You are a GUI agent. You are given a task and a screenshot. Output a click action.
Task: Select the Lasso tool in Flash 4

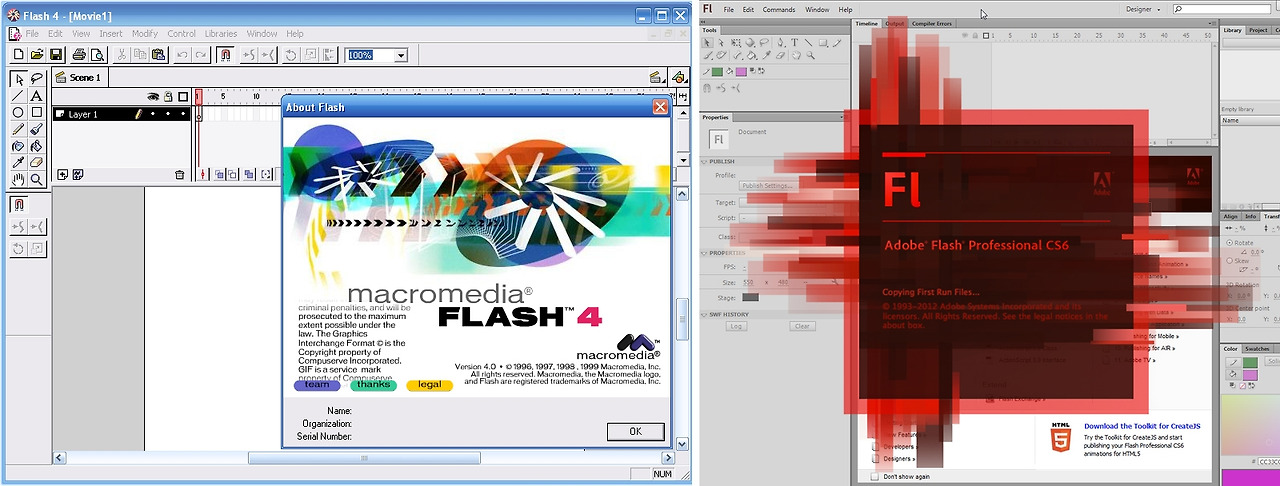coord(37,79)
